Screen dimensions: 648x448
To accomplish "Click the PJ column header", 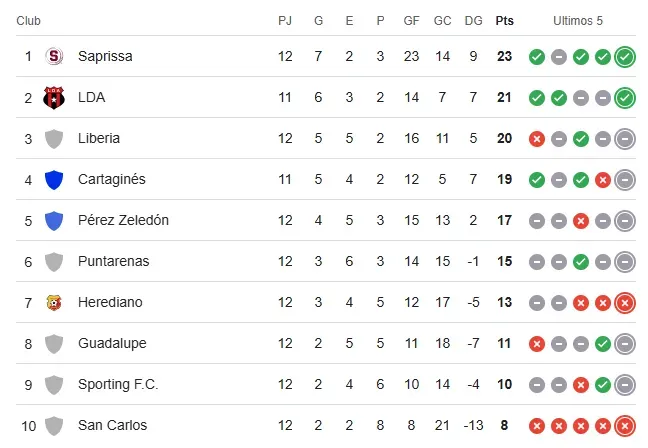I will [285, 21].
